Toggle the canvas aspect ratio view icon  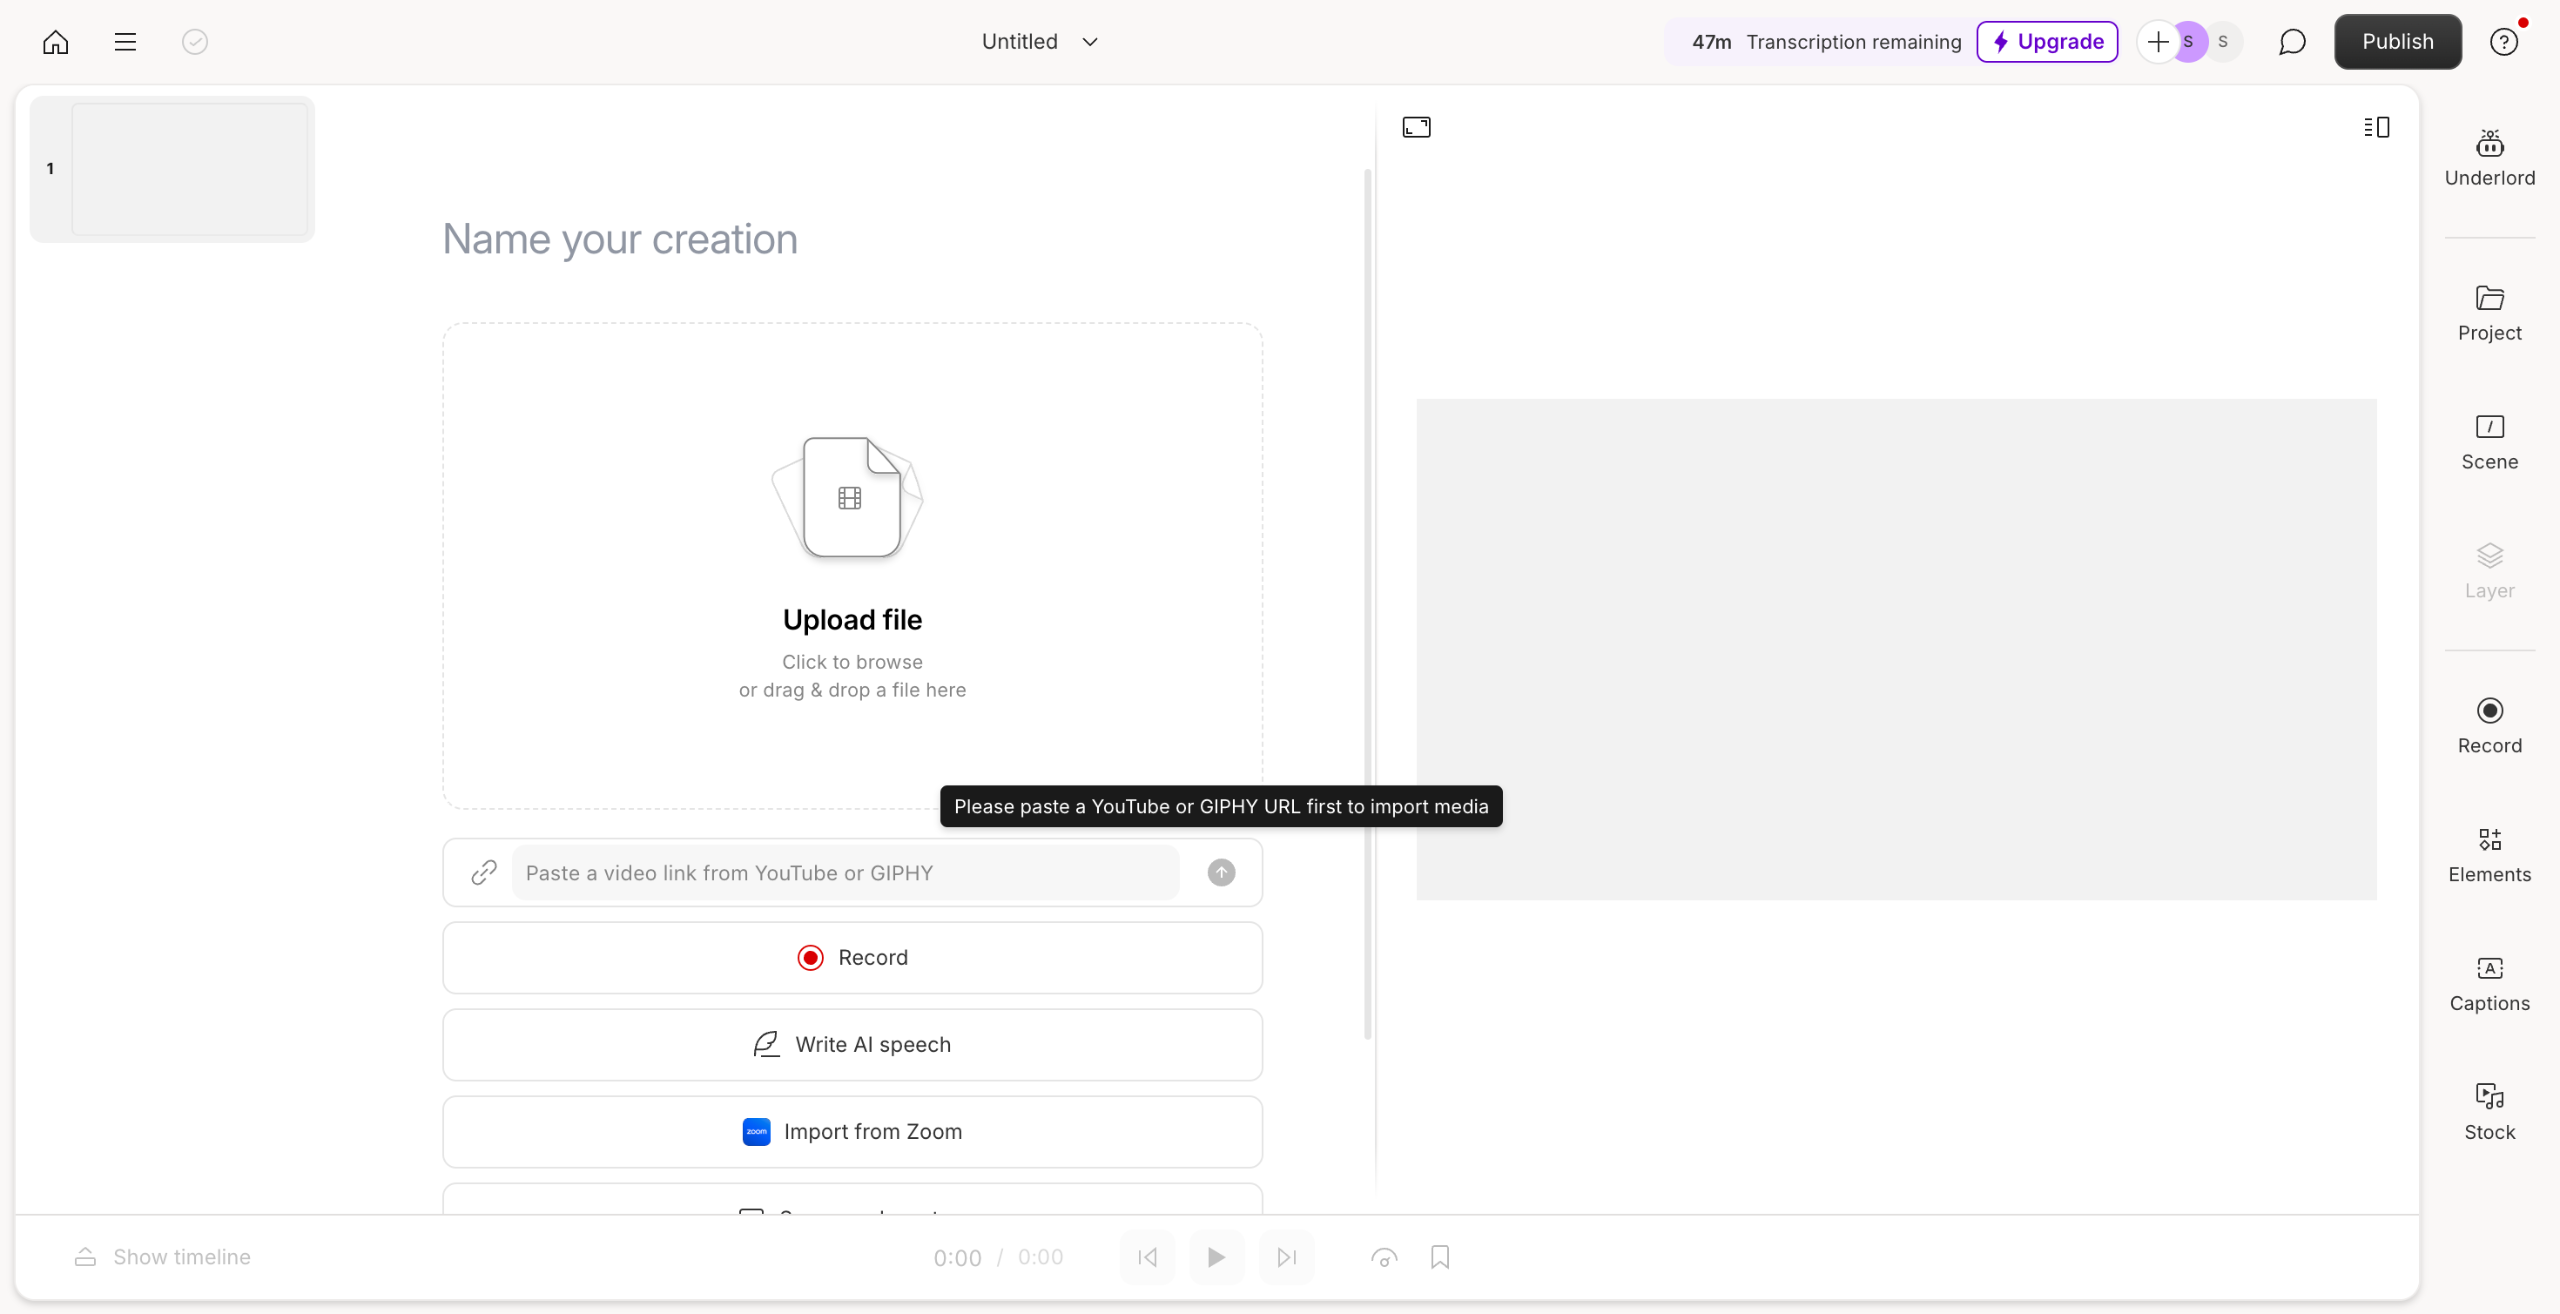pos(1416,127)
